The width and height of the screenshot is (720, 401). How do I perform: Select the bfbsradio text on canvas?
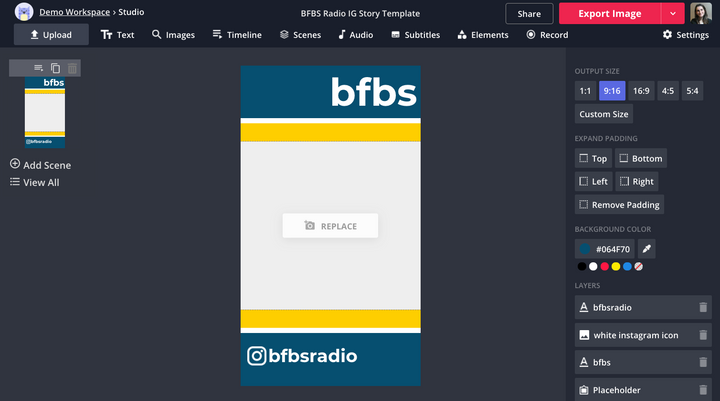tap(313, 356)
